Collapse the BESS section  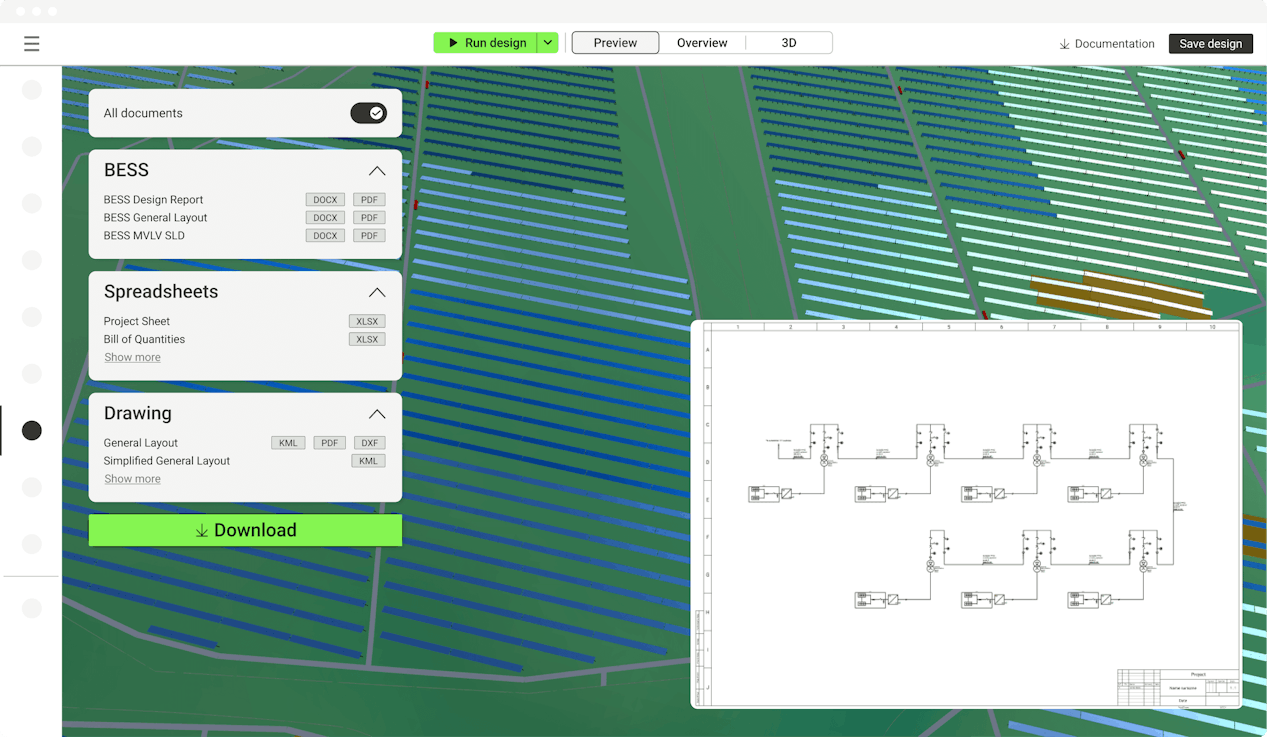click(x=377, y=171)
